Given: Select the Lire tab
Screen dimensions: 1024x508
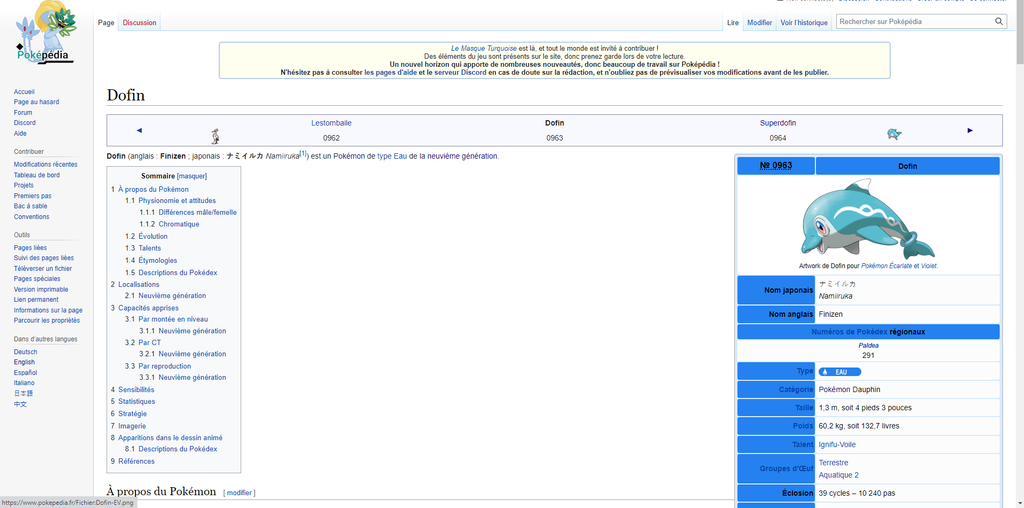Looking at the screenshot, I should click(733, 23).
